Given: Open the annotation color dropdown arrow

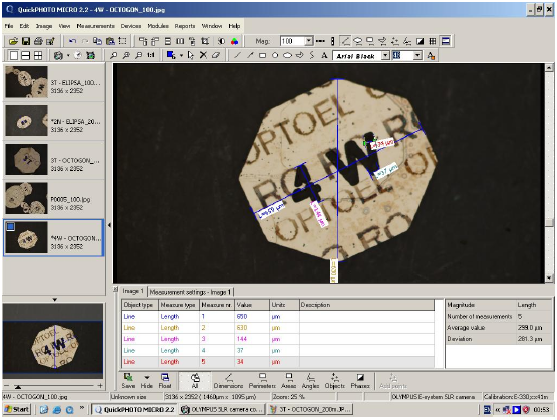Looking at the screenshot, I should (x=181, y=55).
